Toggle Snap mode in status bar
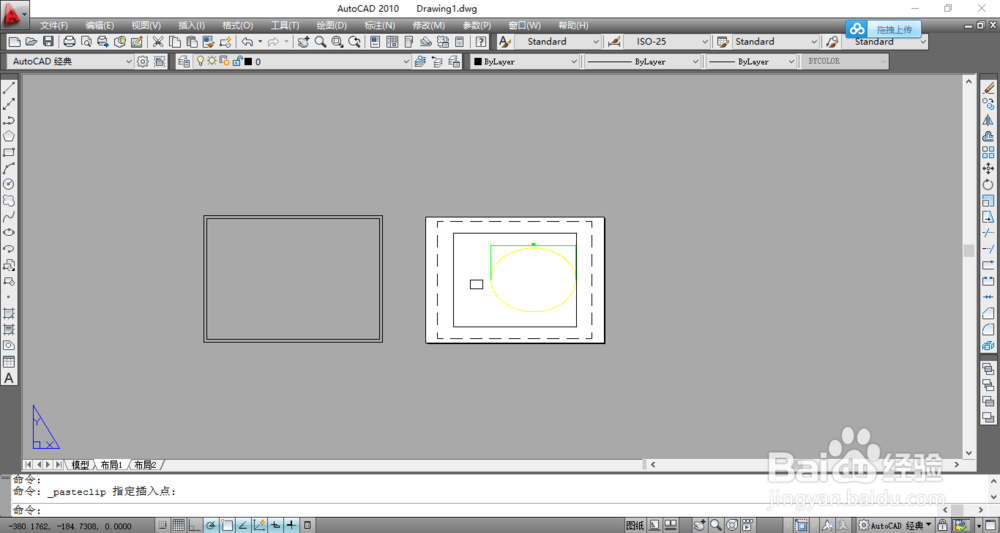This screenshot has height=533, width=1000. click(x=163, y=525)
